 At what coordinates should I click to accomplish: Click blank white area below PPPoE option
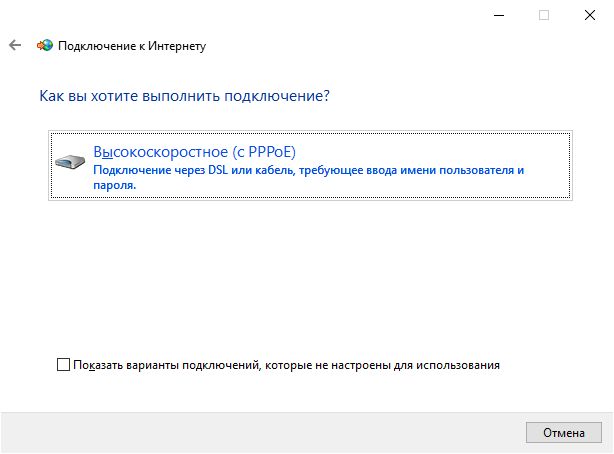click(300, 270)
